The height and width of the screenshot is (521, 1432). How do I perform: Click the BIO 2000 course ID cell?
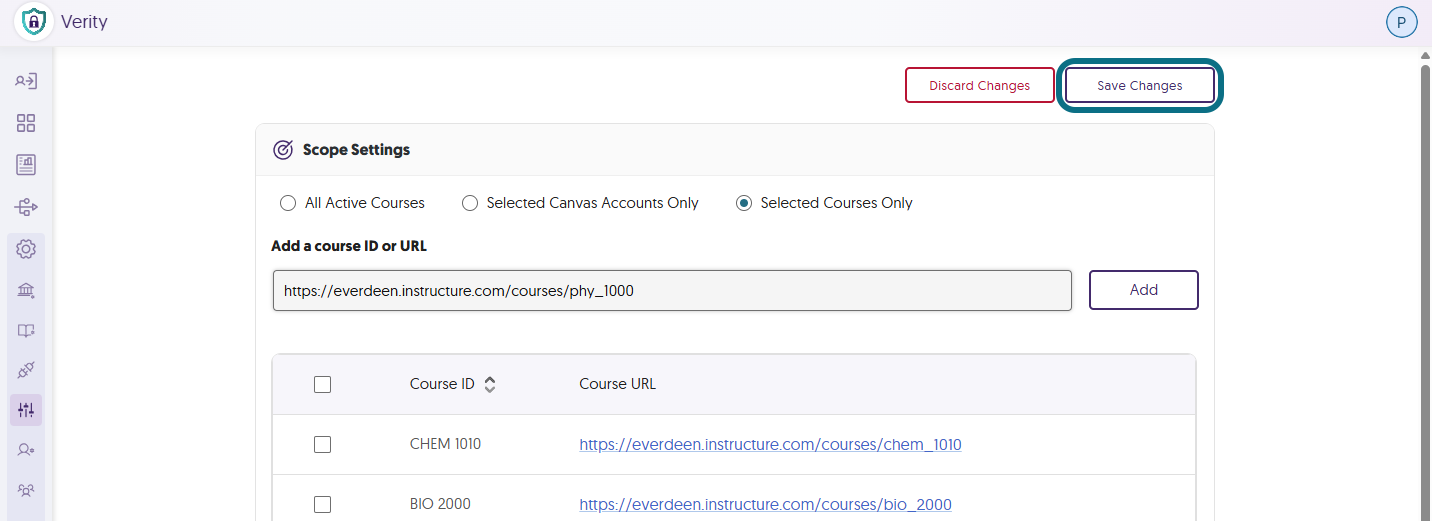click(x=440, y=504)
